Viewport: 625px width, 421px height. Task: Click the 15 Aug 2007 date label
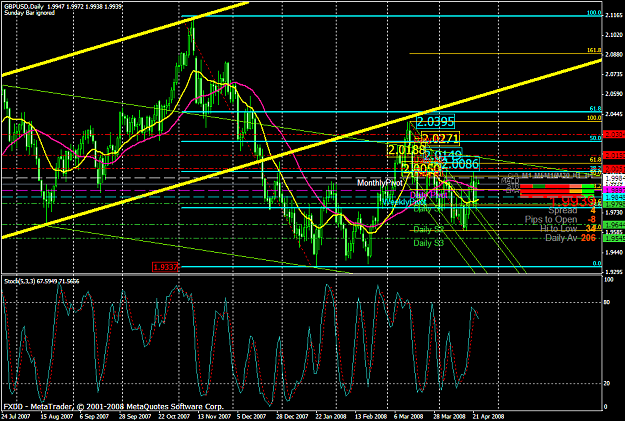[x=55, y=417]
